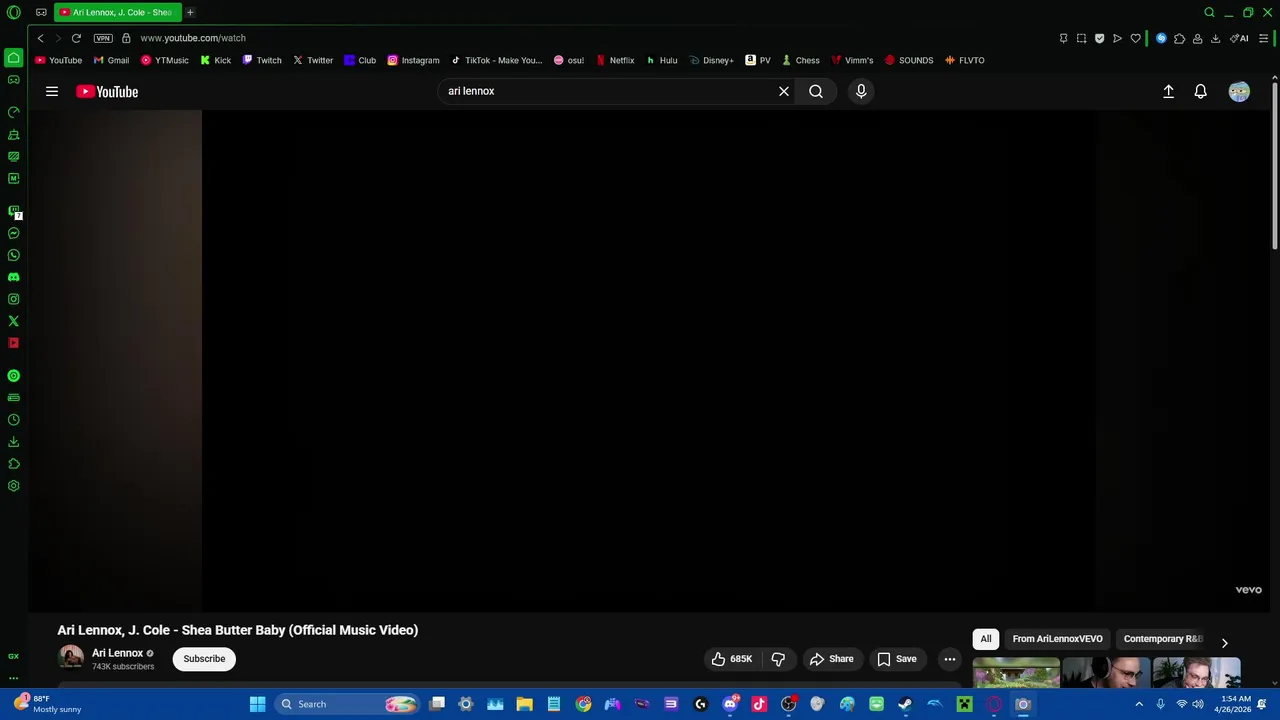Open the AI assistant toolbar button

click(1239, 38)
